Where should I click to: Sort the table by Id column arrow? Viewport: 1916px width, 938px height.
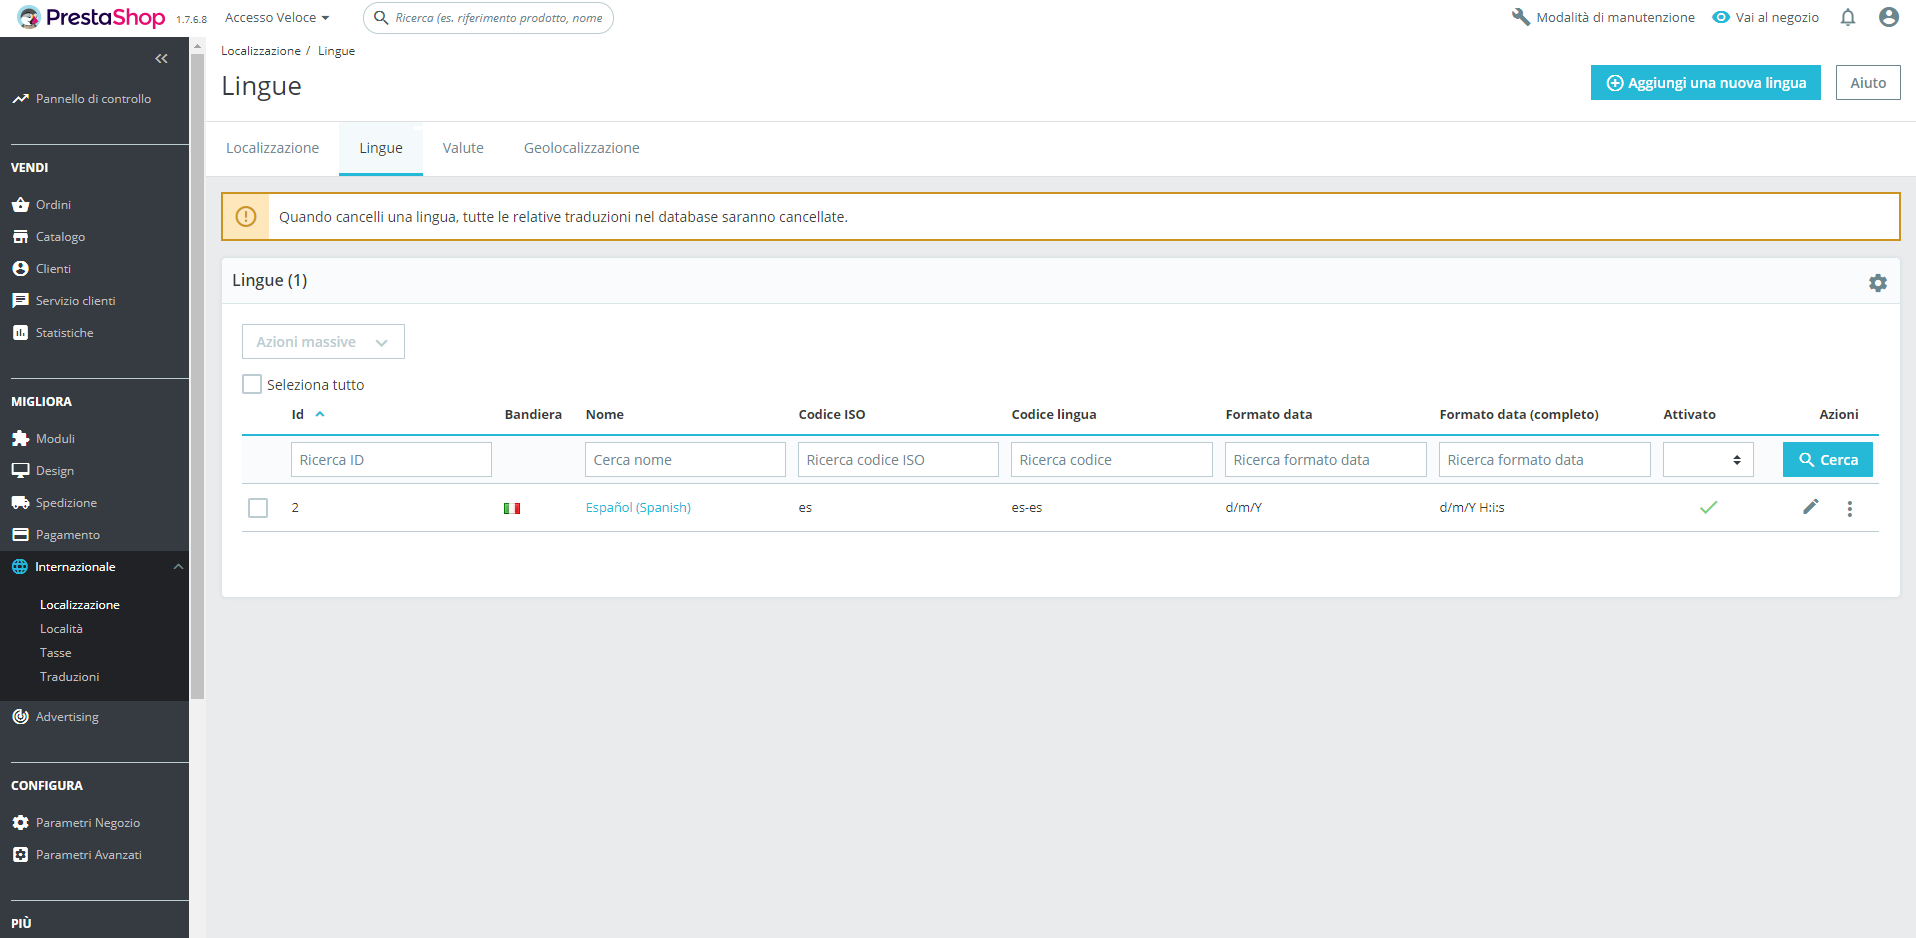320,414
